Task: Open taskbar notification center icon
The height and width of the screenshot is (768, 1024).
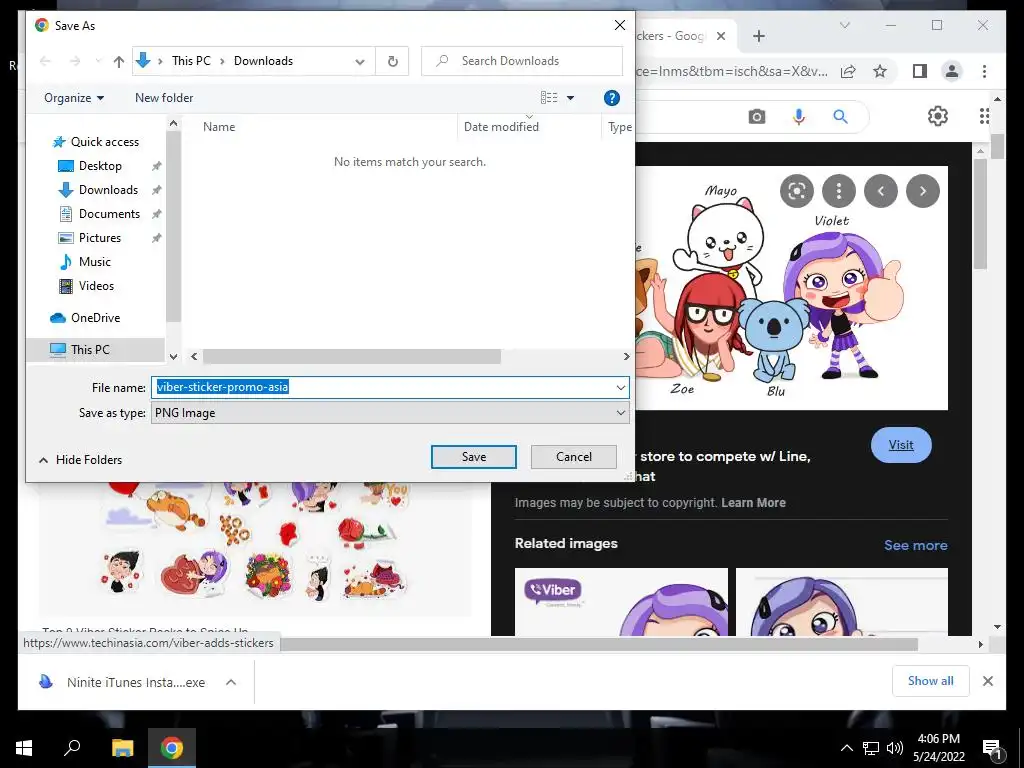Action: coord(991,748)
